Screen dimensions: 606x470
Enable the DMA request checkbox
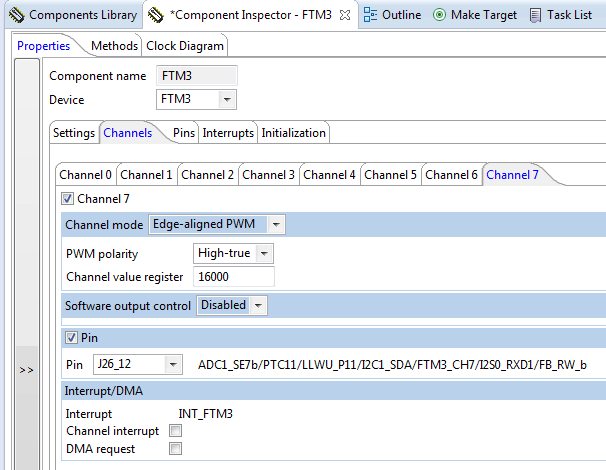pyautogui.click(x=175, y=449)
